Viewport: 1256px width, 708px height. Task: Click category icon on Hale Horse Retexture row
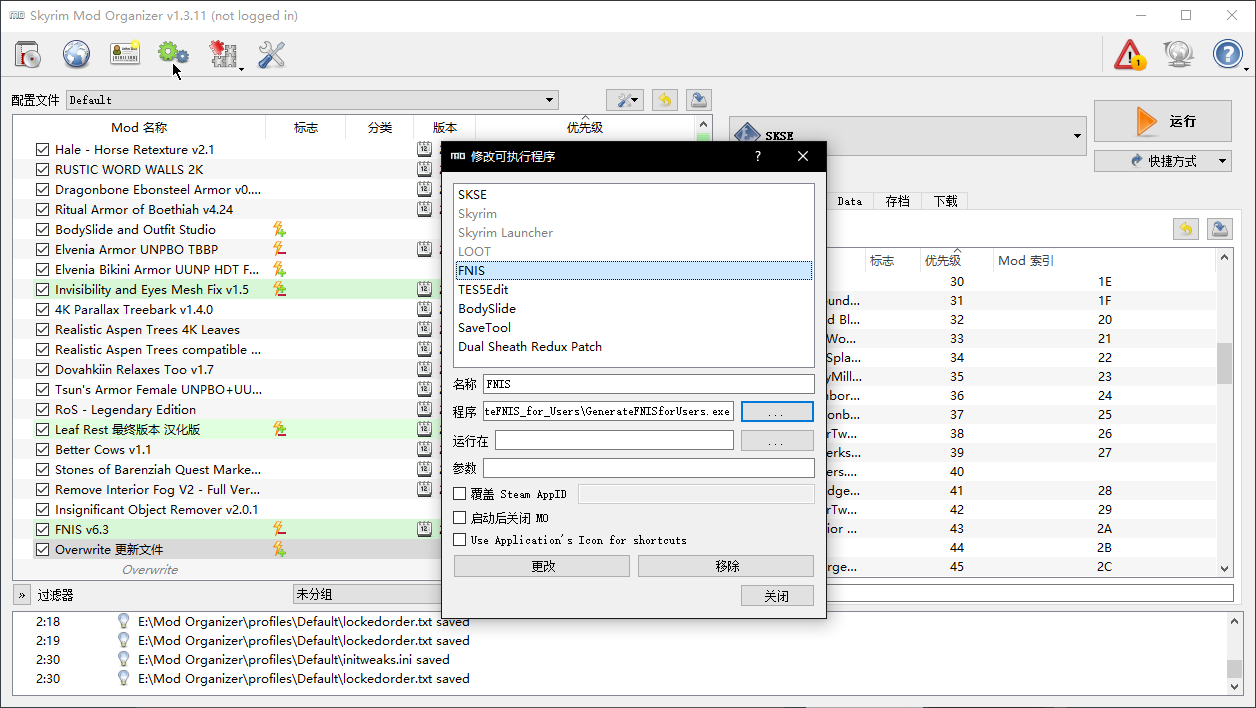click(x=424, y=149)
